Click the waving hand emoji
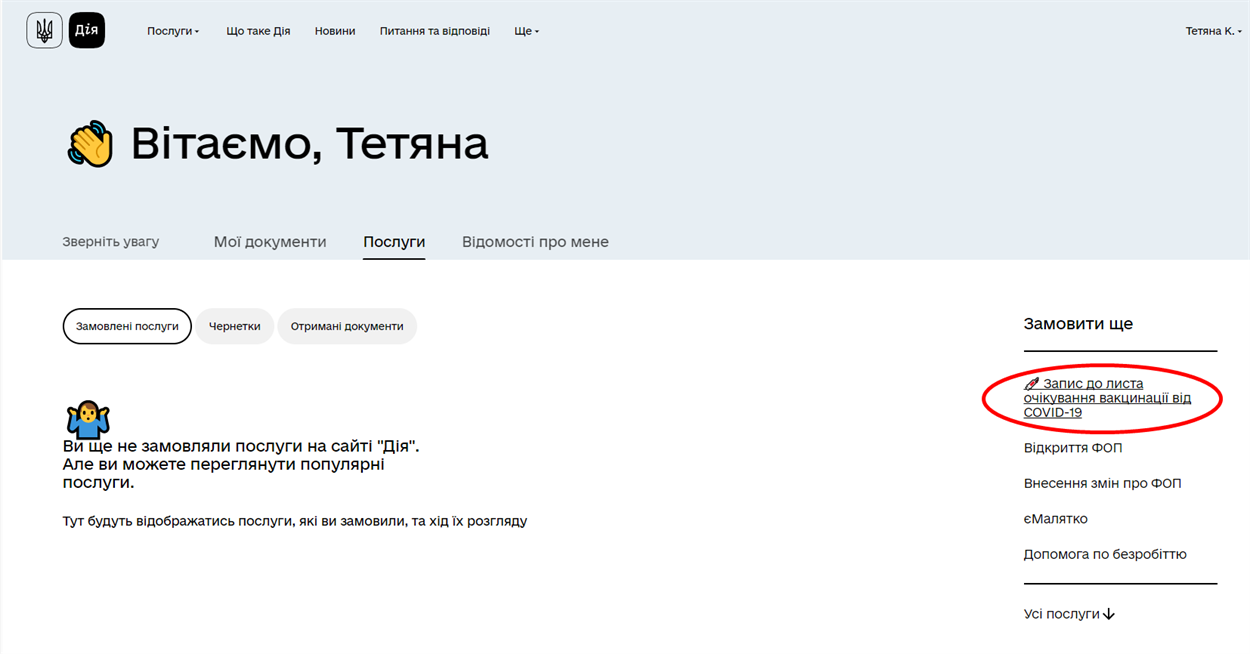Viewport: 1250px width, 654px height. coord(91,144)
